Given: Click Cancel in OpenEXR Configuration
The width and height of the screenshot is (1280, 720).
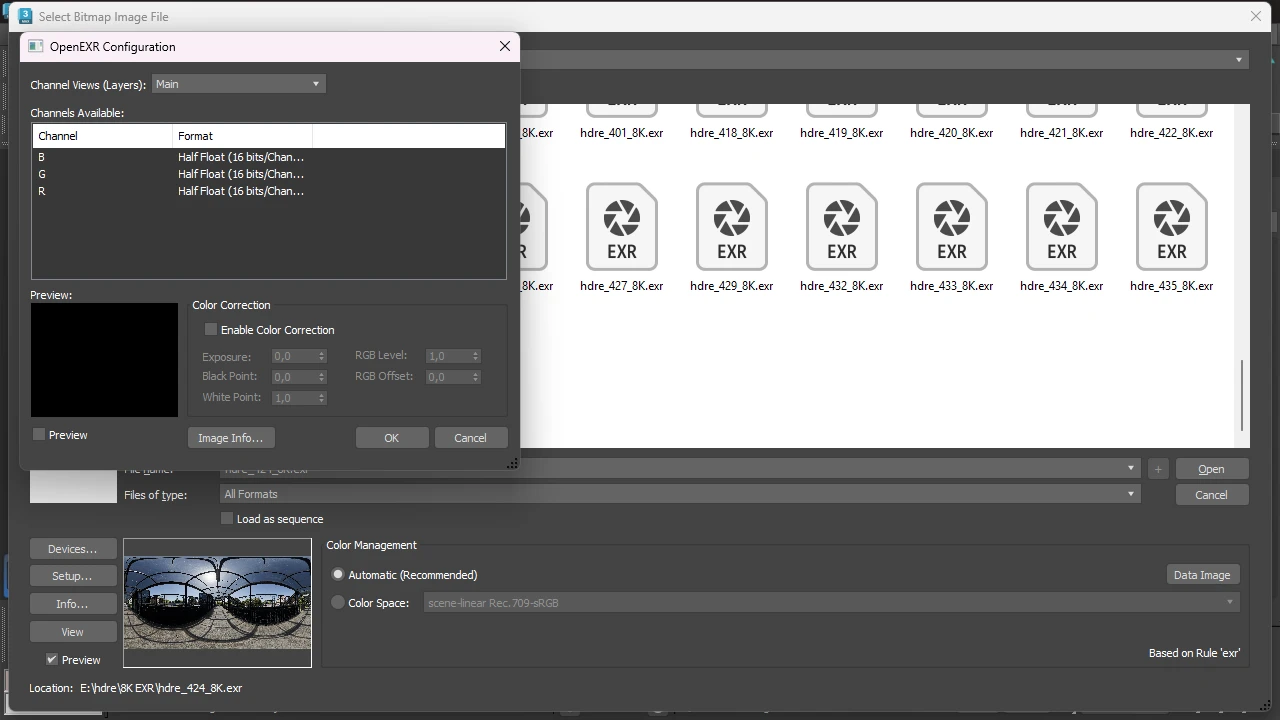Looking at the screenshot, I should 470,438.
